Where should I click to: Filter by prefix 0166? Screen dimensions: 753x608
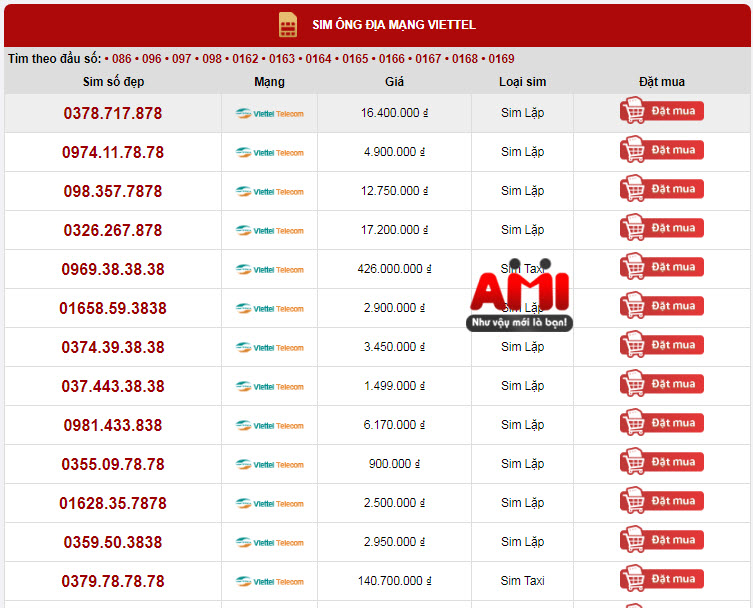point(392,59)
